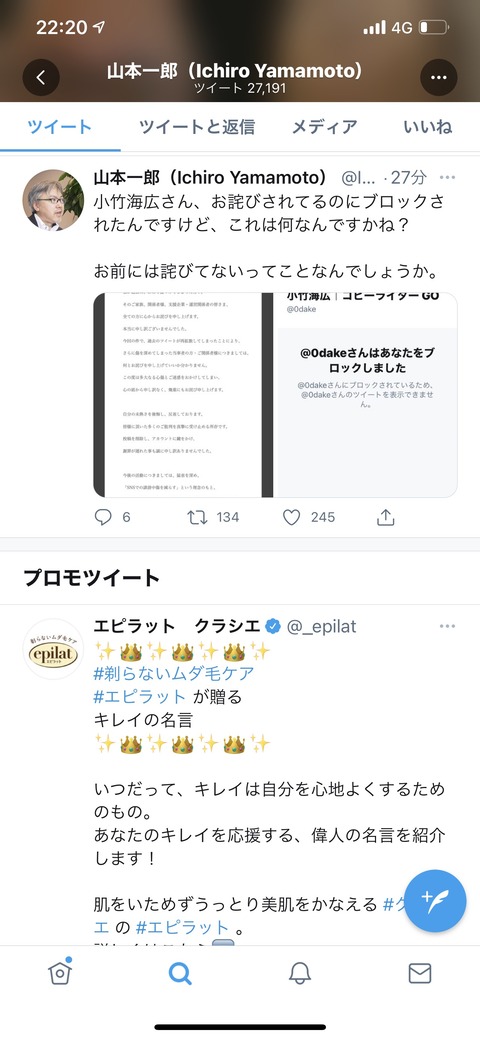This screenshot has width=480, height=1039.
Task: Open the #剃らないムダ毛ケア hashtag
Action: coord(174,673)
